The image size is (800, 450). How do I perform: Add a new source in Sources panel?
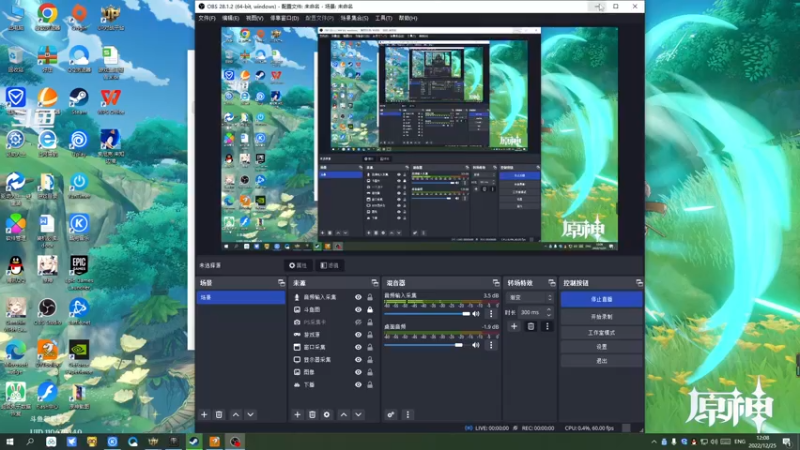coord(297,415)
